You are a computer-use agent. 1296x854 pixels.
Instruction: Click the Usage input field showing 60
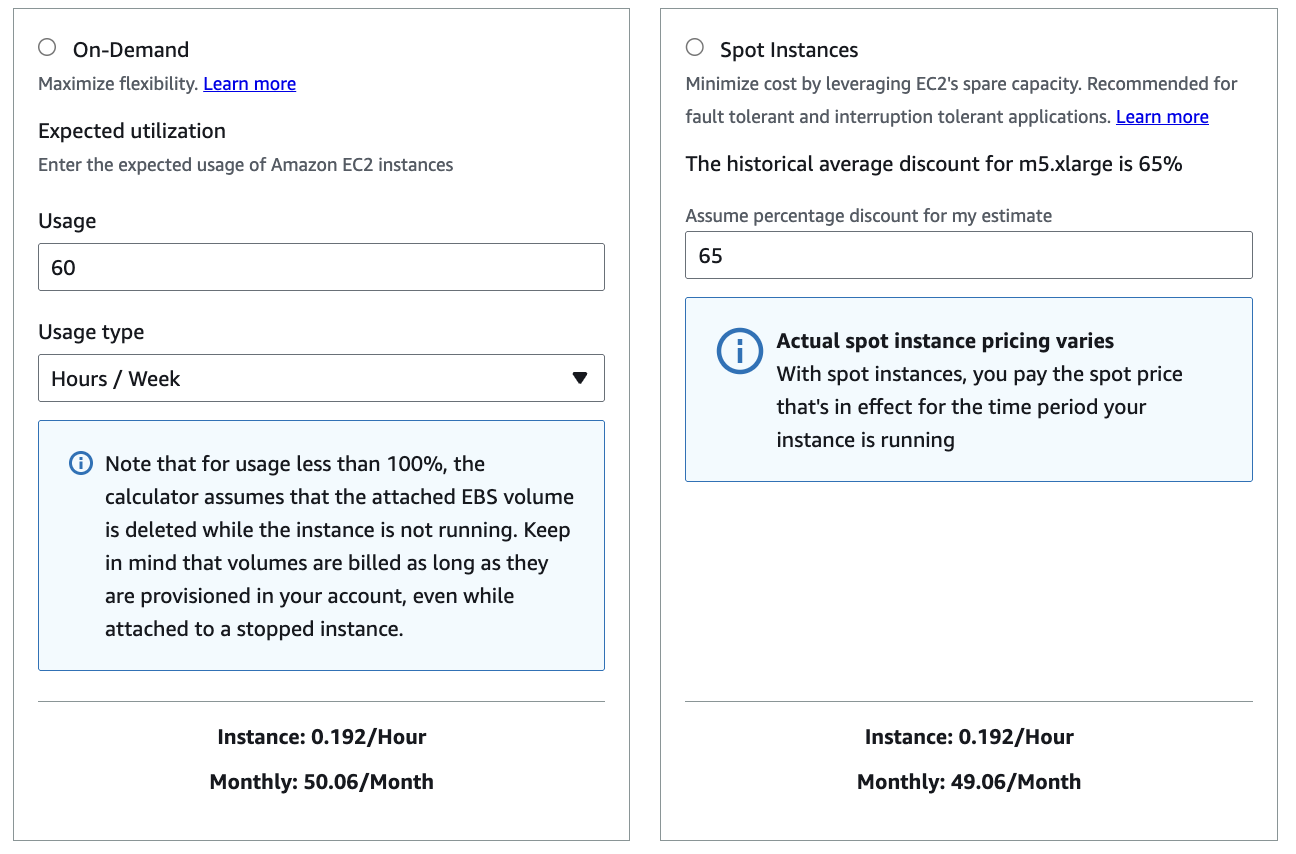(x=321, y=267)
